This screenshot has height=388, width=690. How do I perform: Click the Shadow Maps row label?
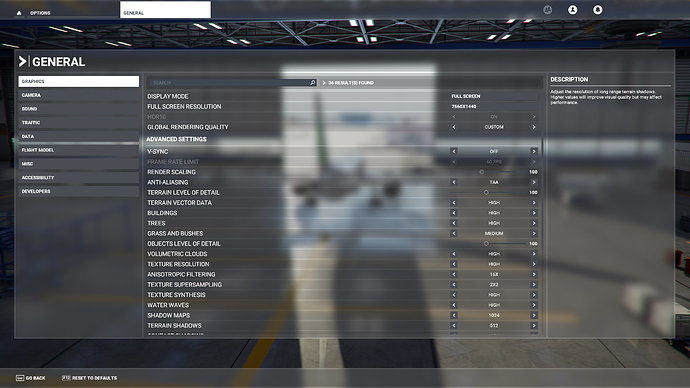(169, 315)
